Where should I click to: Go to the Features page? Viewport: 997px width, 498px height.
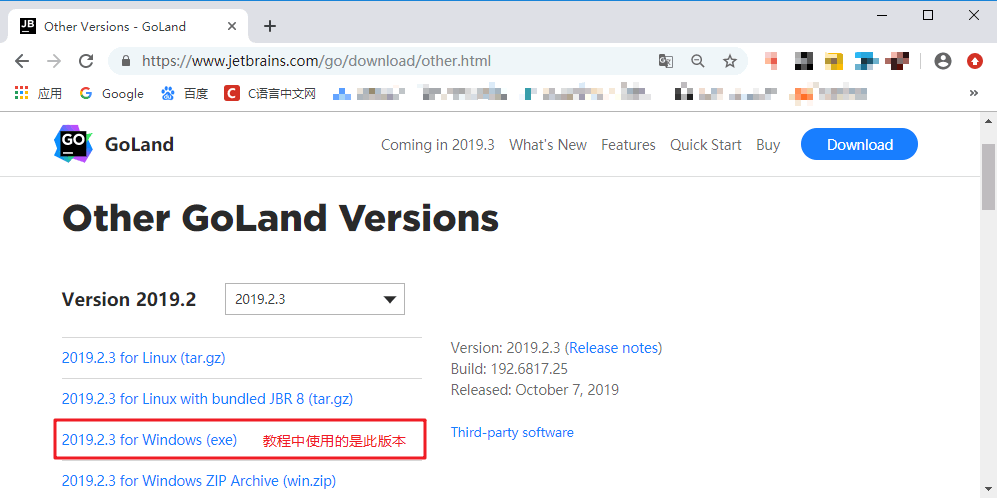(x=628, y=145)
